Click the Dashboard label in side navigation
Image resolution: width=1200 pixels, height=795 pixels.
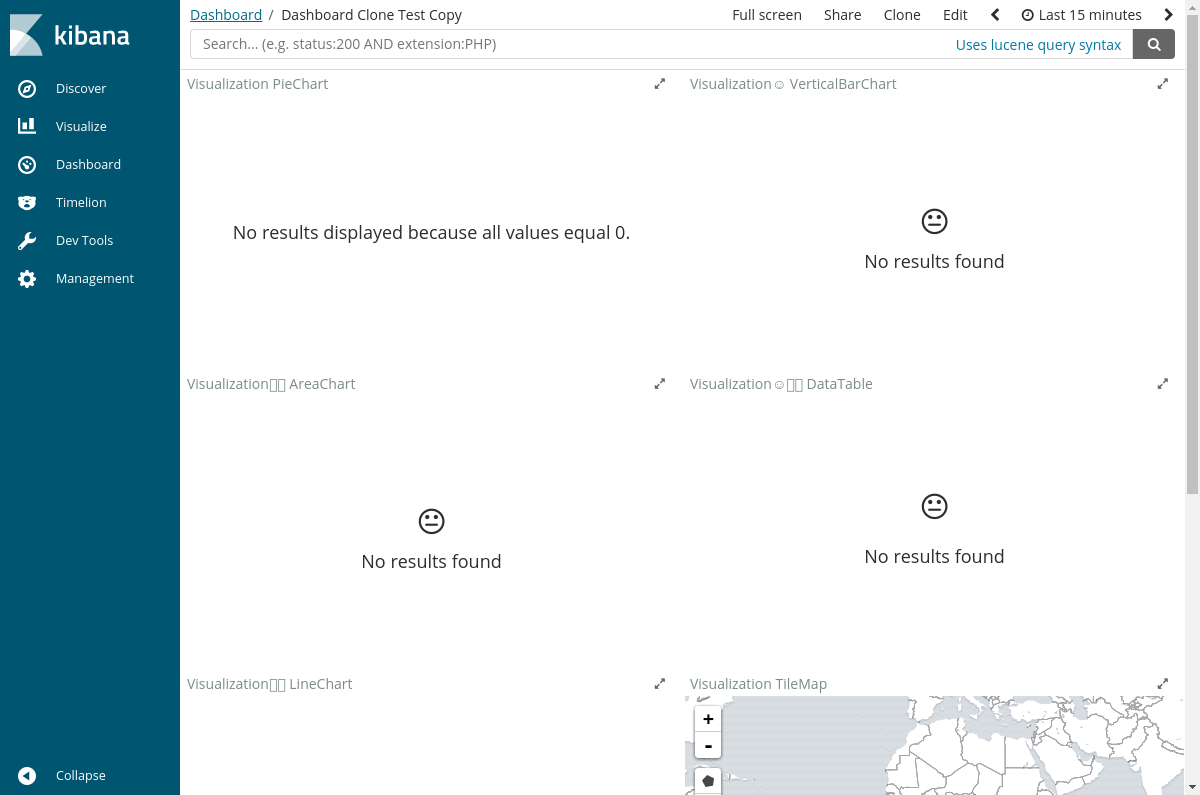point(88,164)
